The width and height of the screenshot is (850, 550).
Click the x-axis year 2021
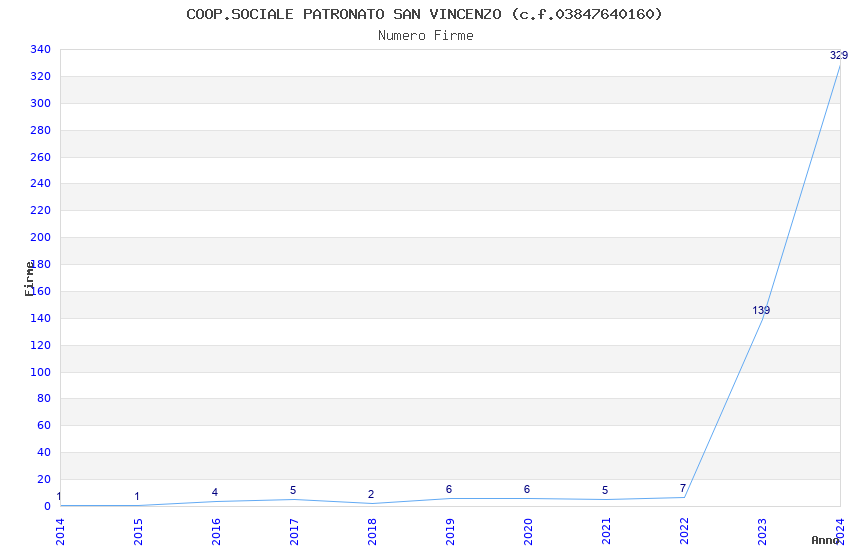tap(607, 531)
